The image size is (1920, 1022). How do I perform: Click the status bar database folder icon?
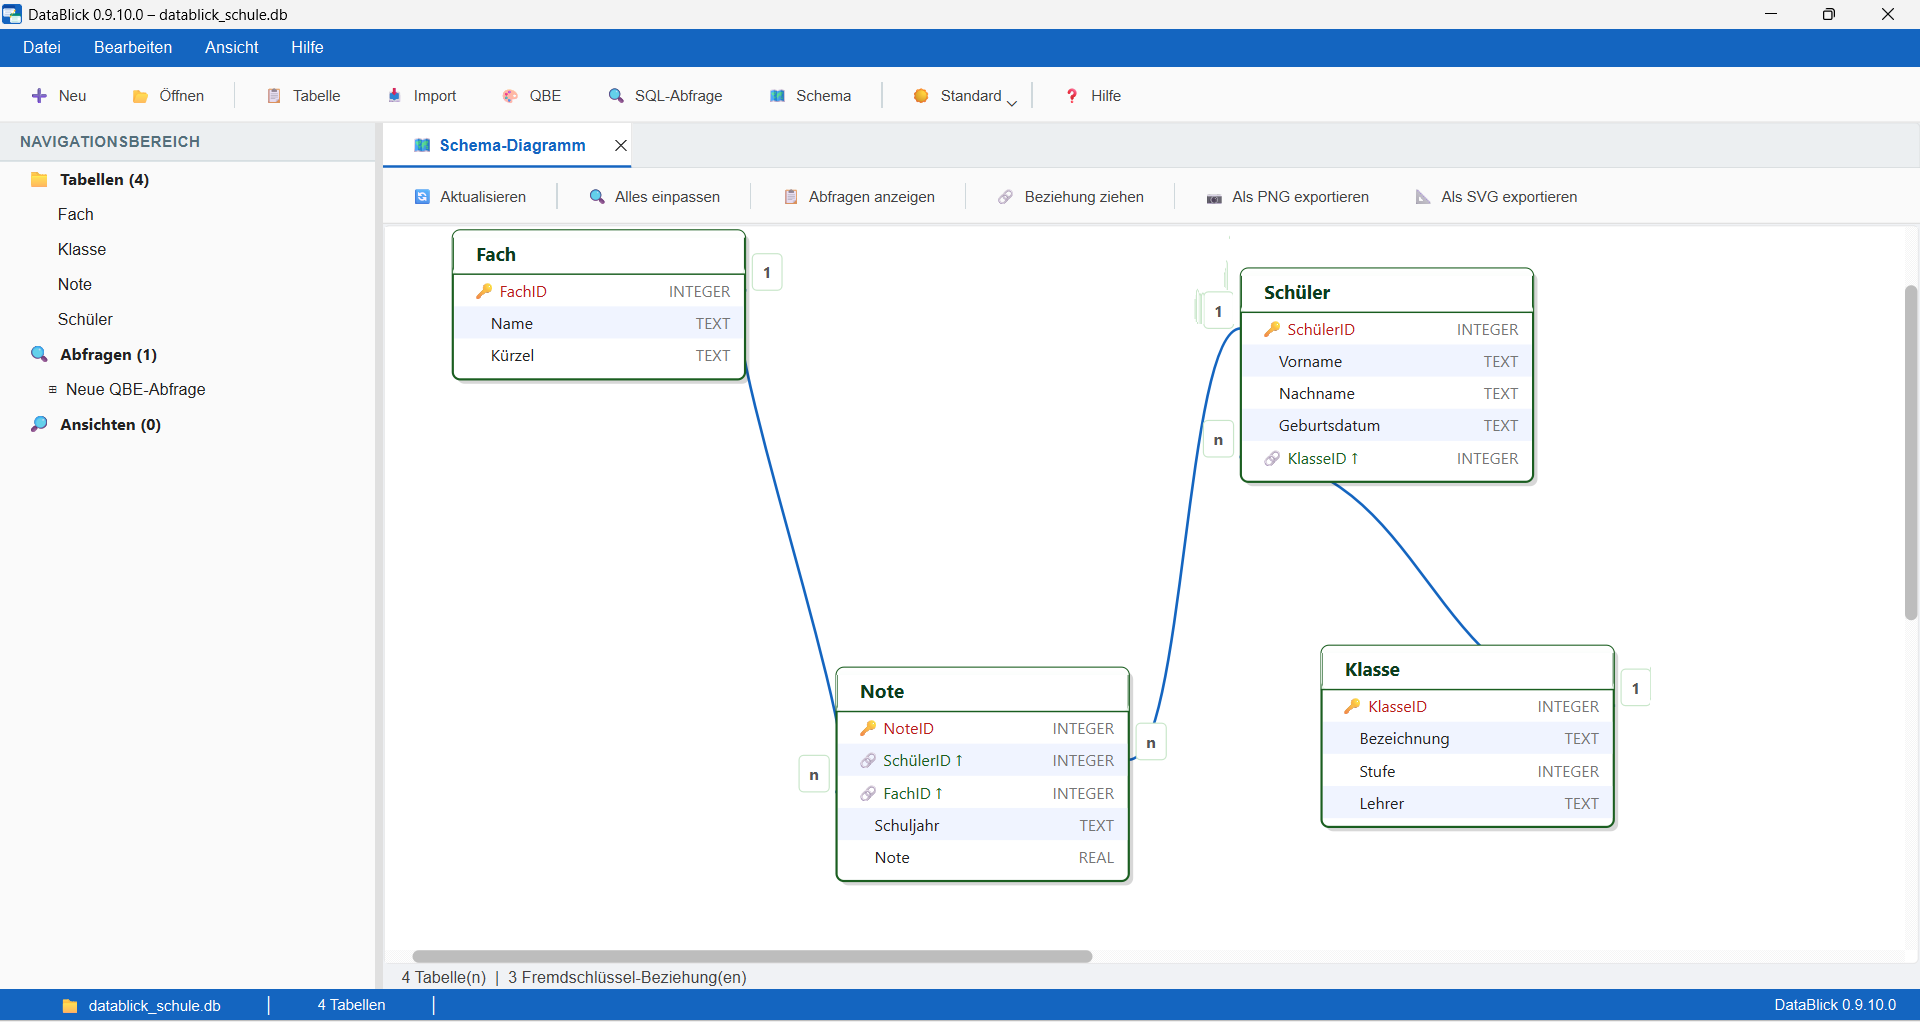pyautogui.click(x=70, y=1006)
